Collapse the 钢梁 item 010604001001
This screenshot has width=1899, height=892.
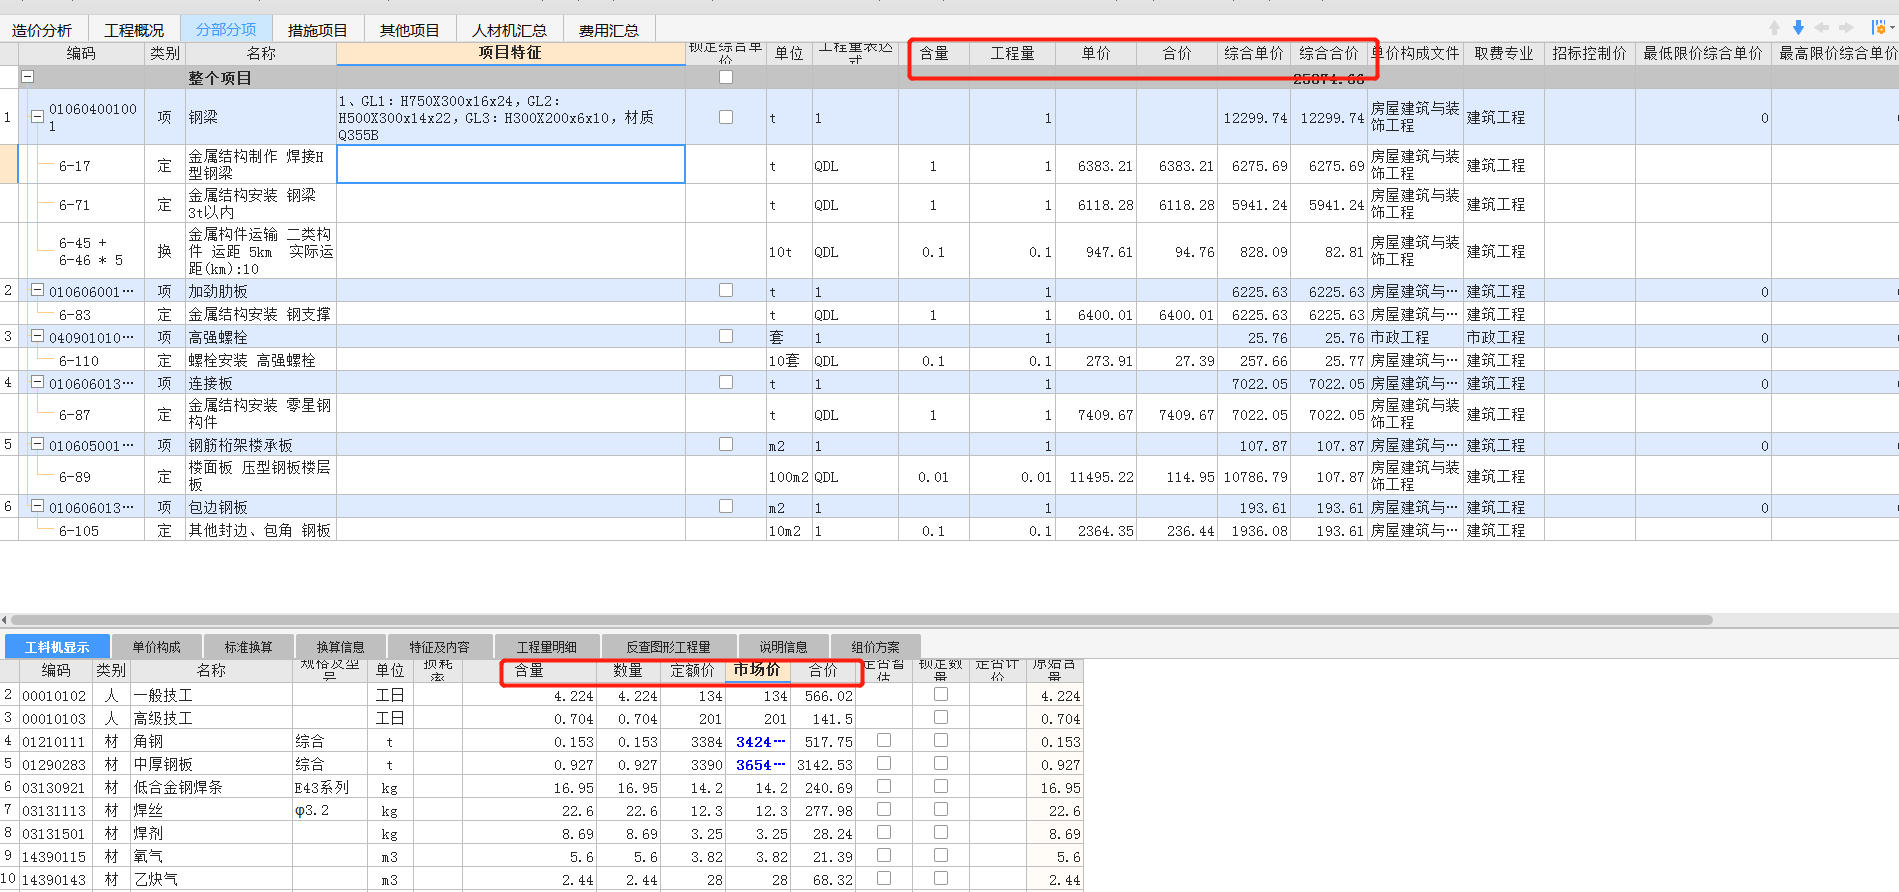[37, 117]
